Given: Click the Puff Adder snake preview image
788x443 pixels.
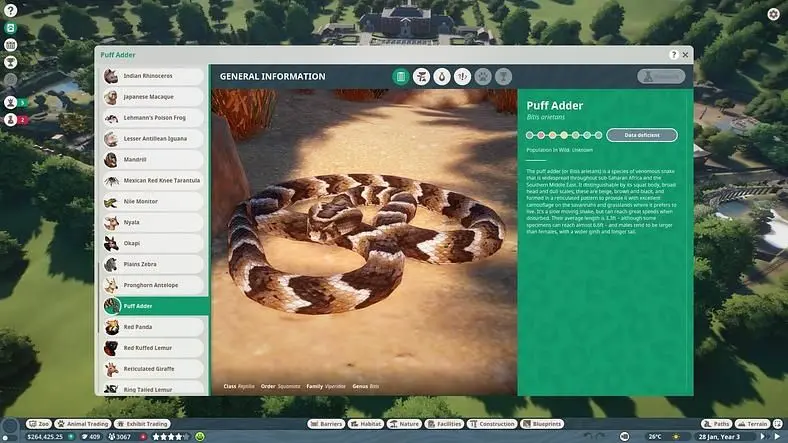Looking at the screenshot, I should pos(364,242).
